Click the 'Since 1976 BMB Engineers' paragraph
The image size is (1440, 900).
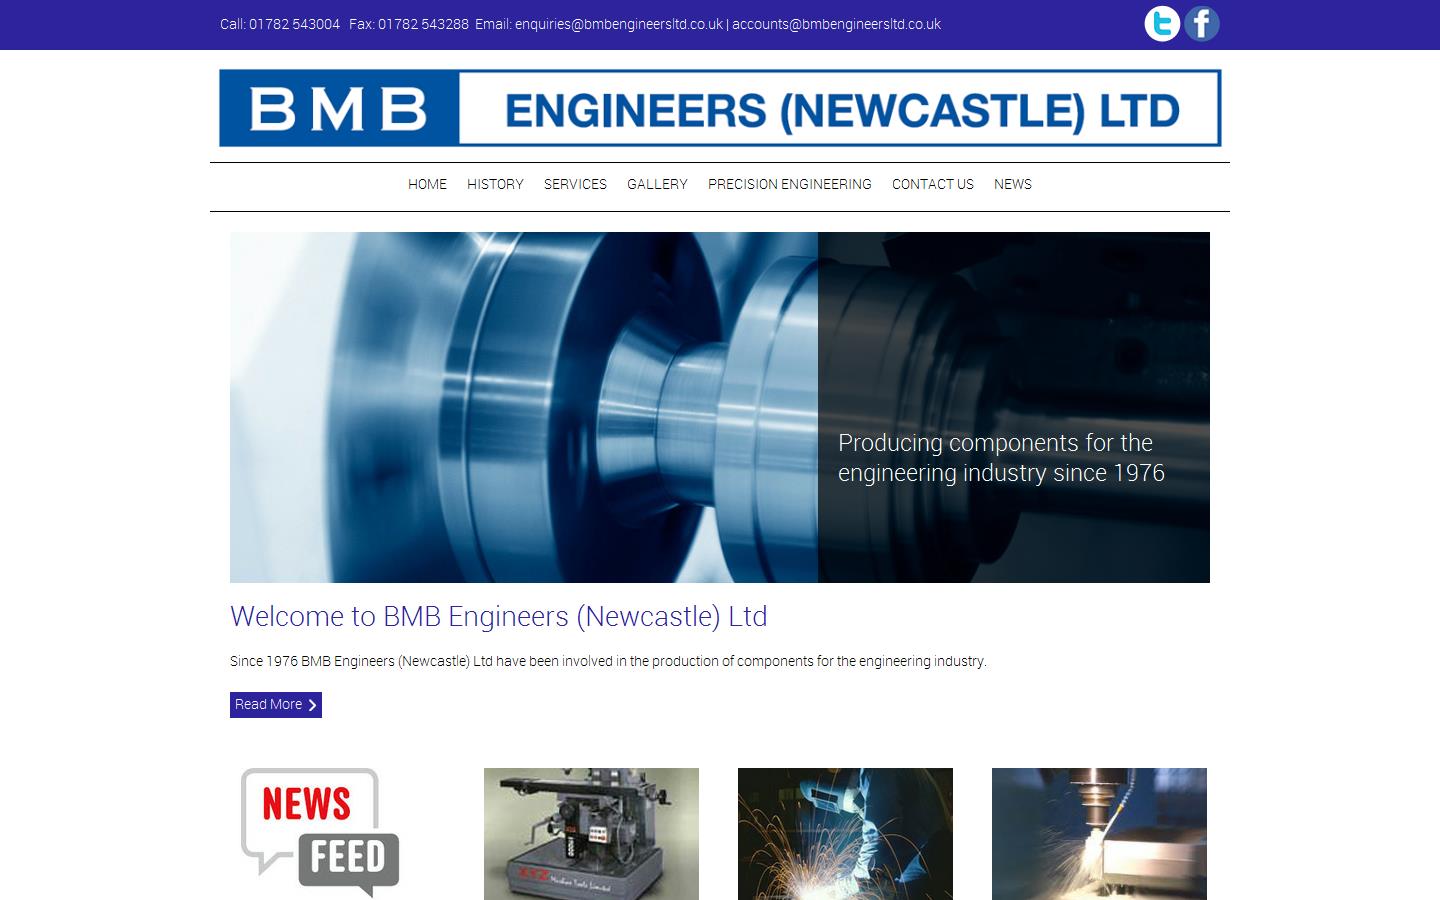coord(608,661)
